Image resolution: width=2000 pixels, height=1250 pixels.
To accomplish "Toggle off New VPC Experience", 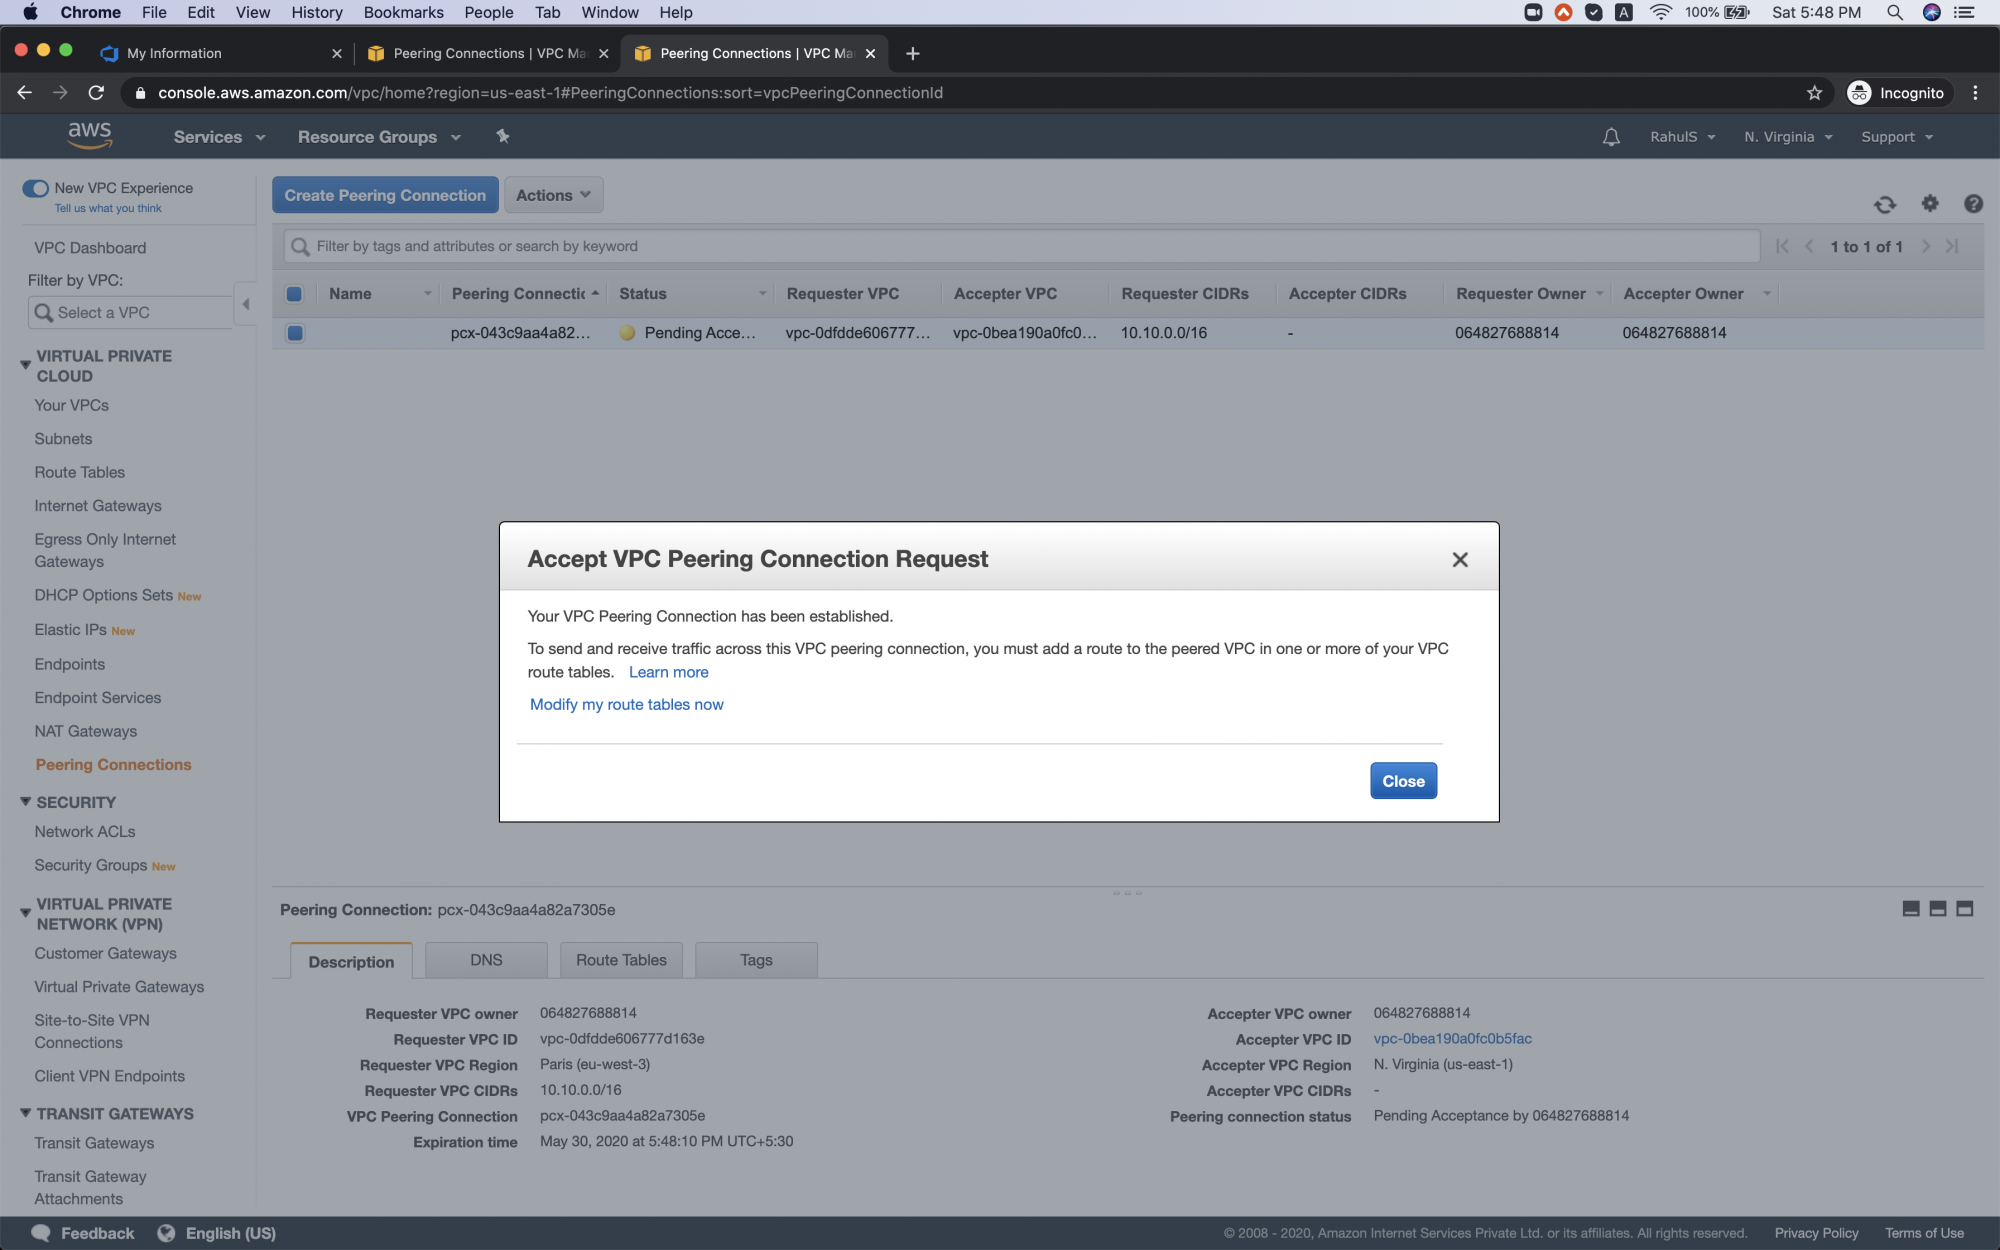I will (36, 187).
